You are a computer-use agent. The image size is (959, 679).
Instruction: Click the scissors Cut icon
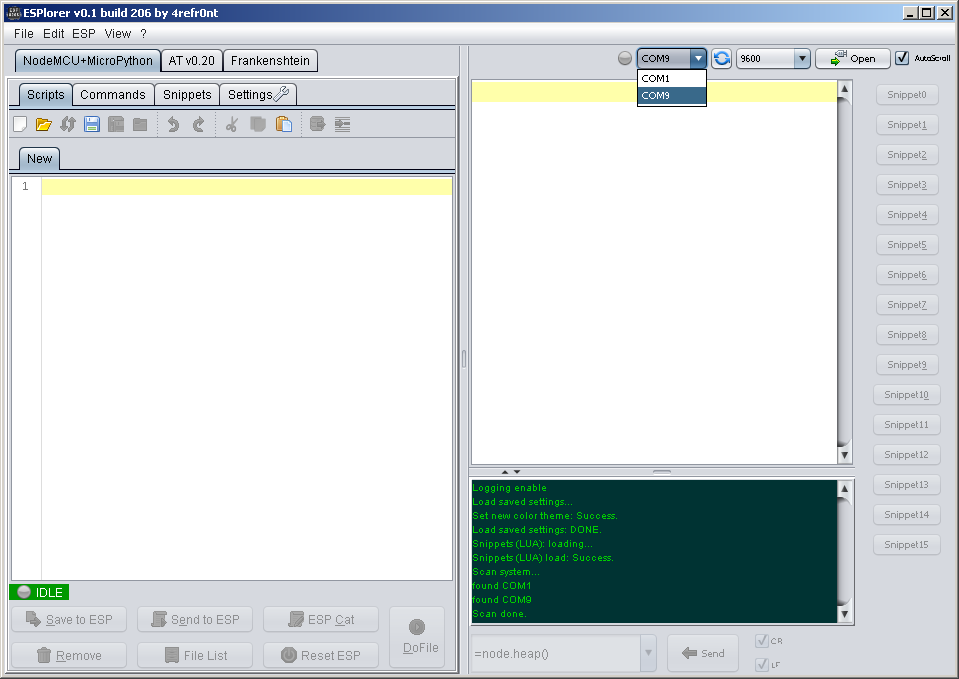click(231, 125)
